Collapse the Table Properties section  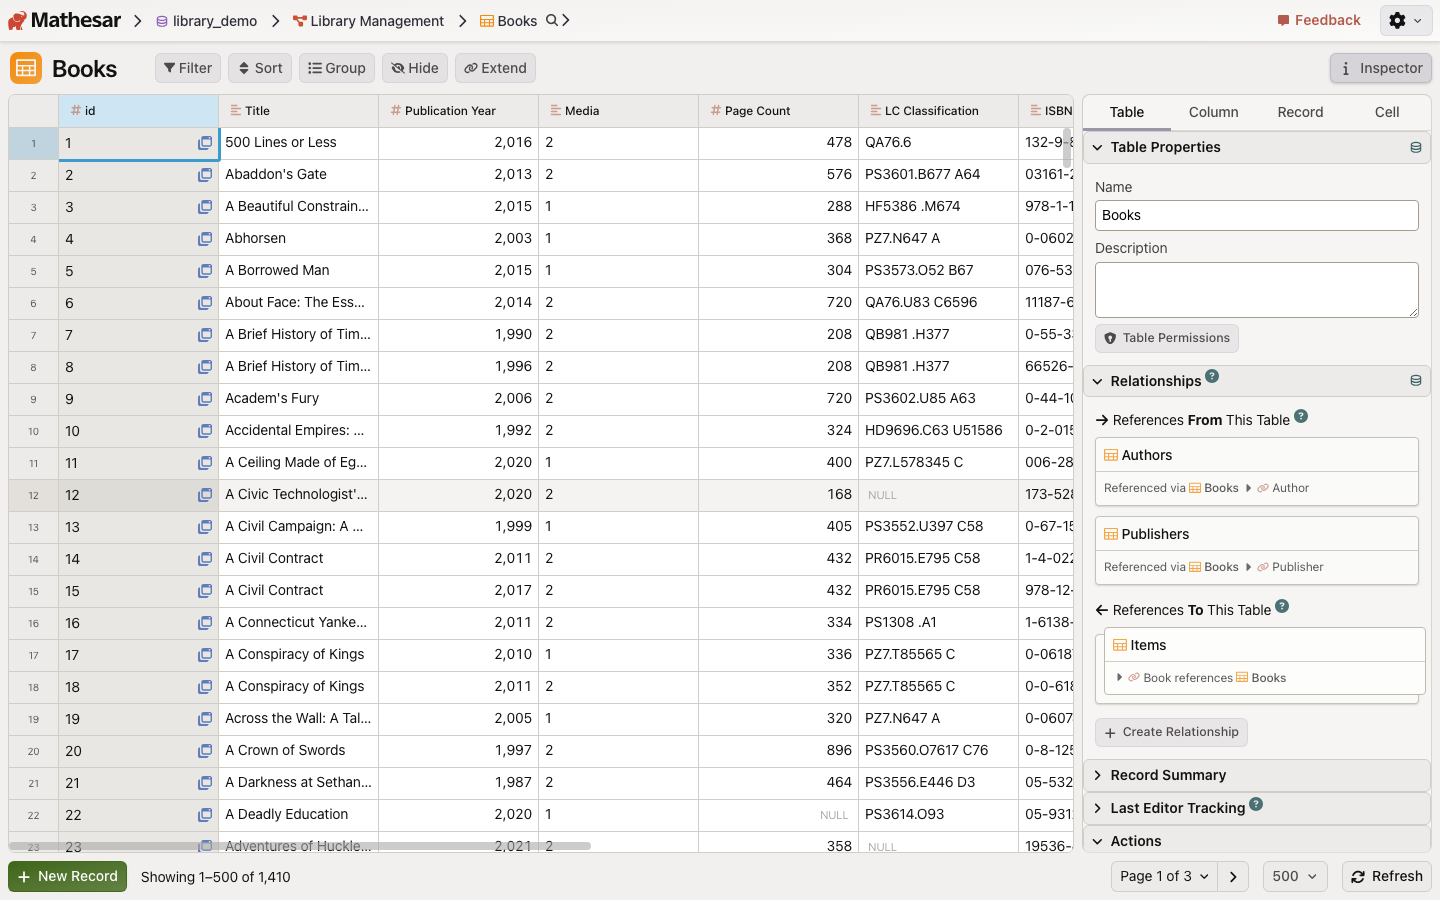pos(1256,147)
